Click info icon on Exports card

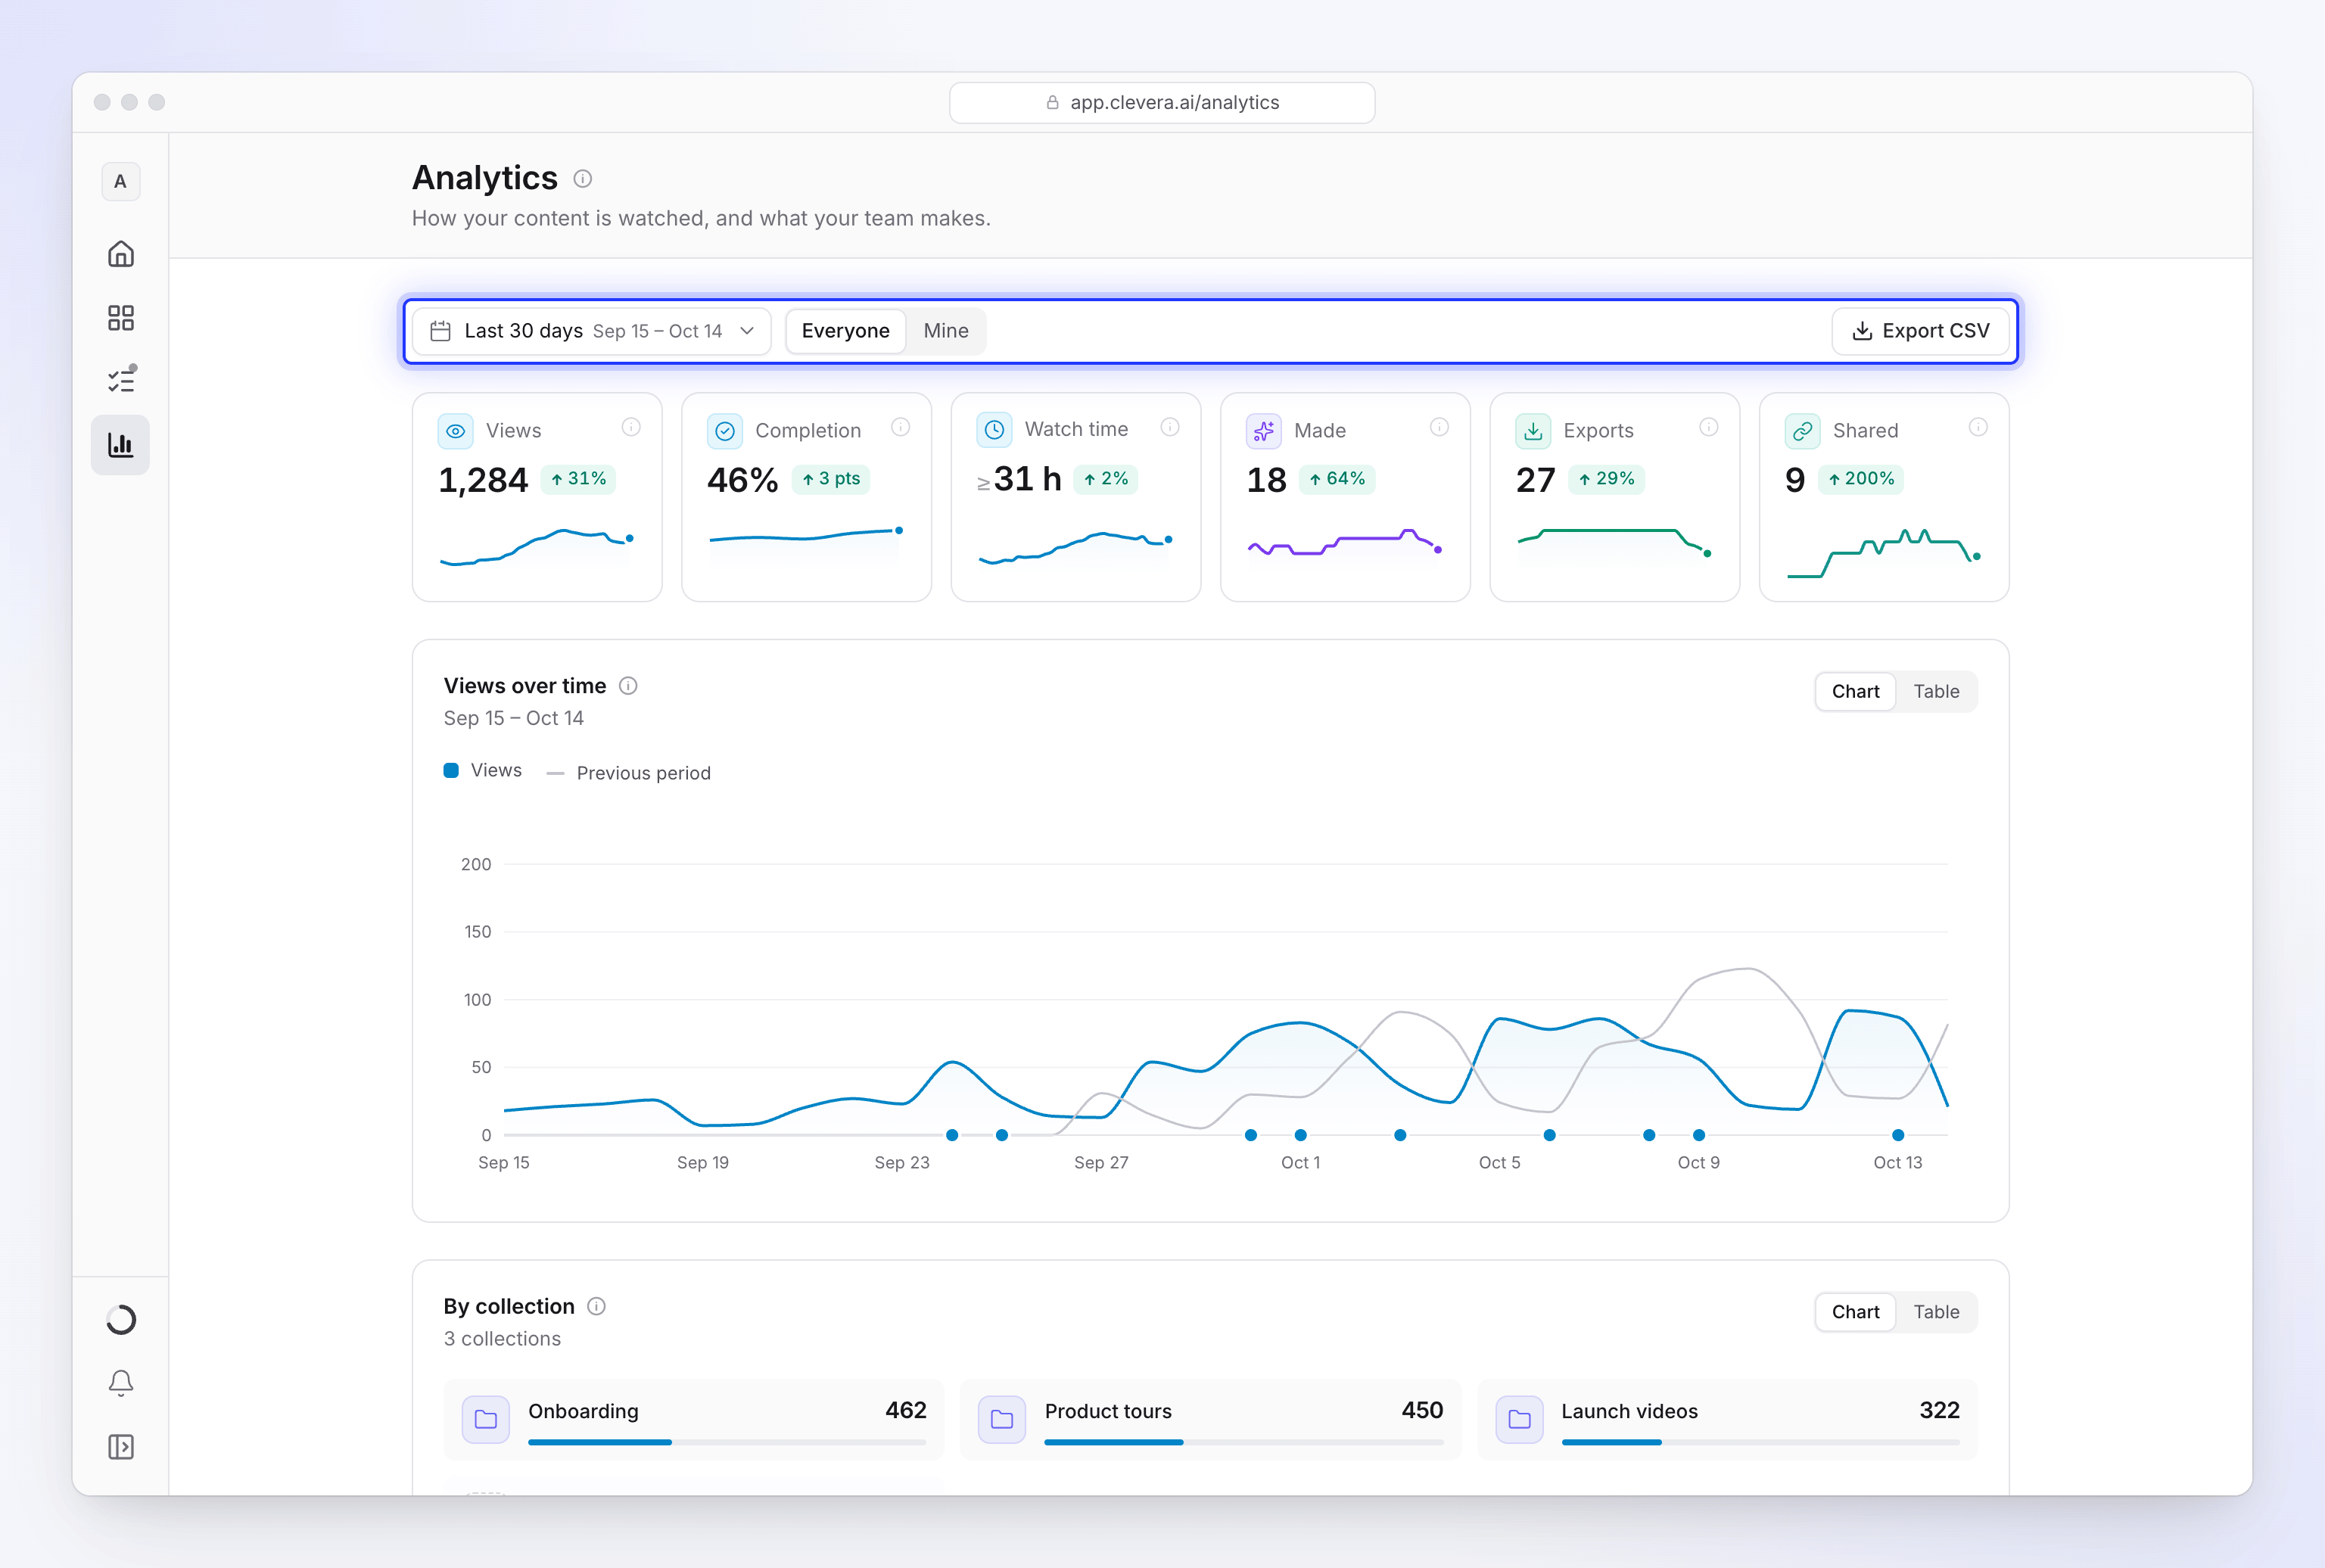coord(1708,427)
